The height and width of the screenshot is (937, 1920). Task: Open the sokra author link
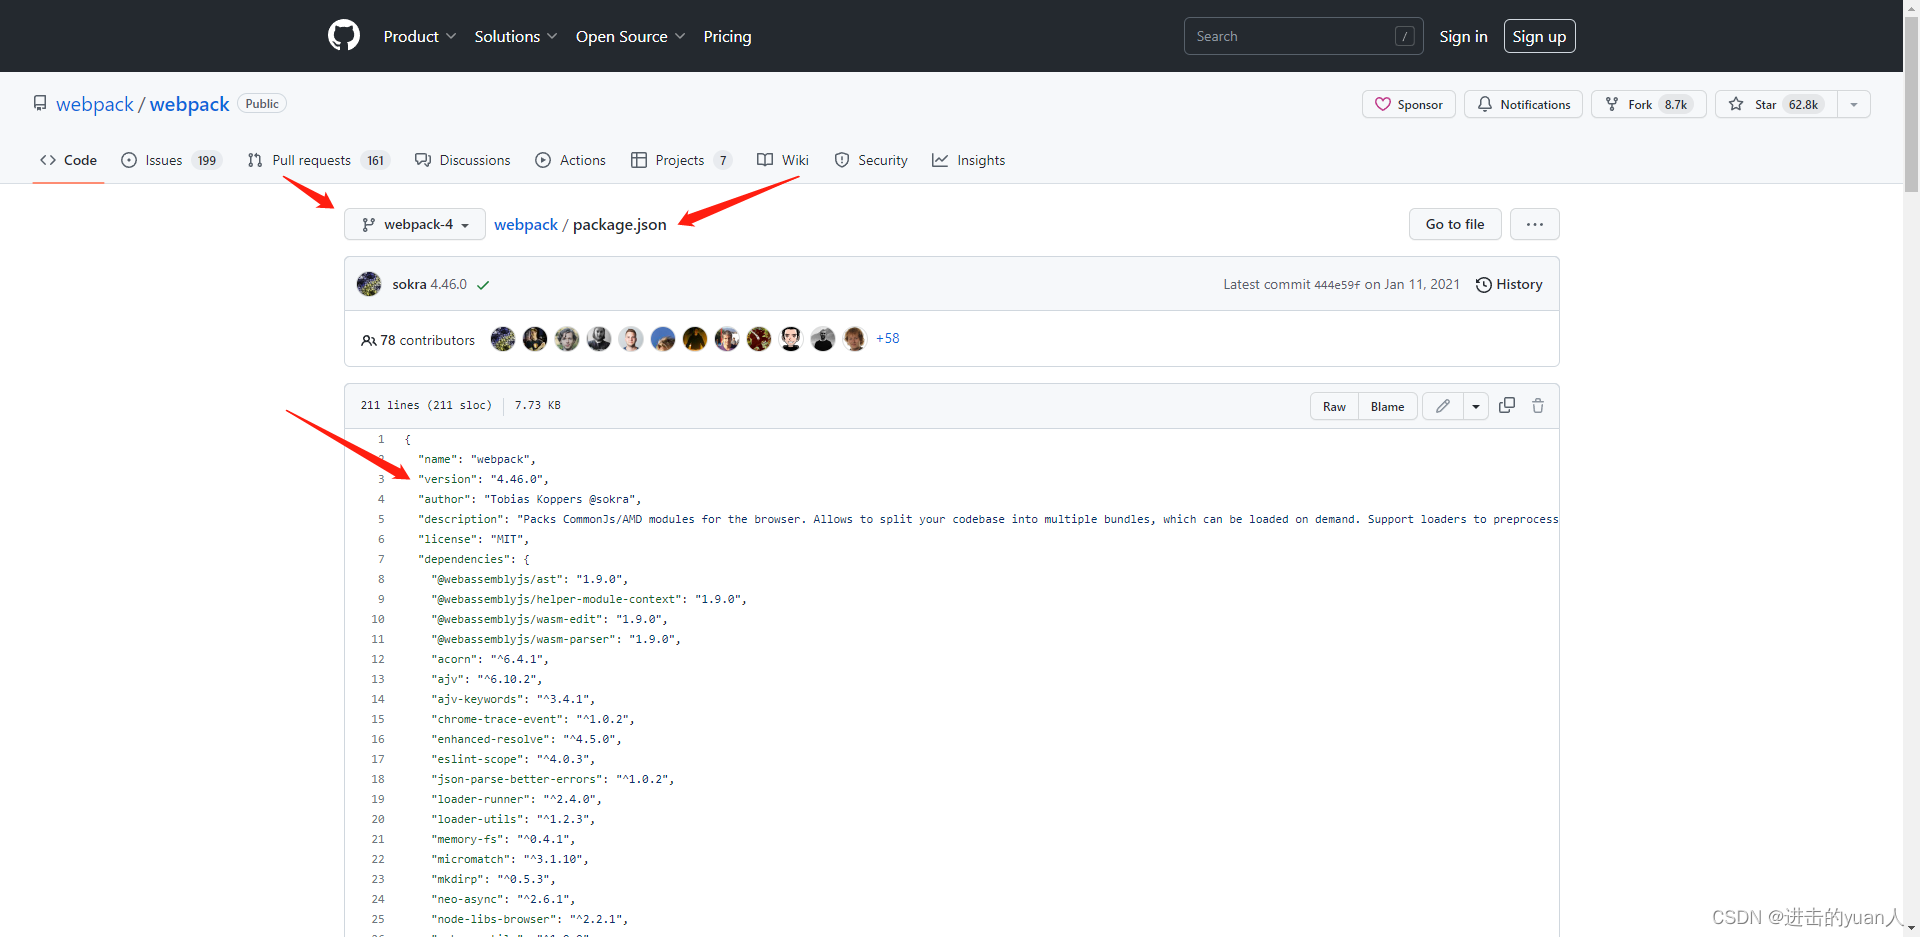point(409,284)
